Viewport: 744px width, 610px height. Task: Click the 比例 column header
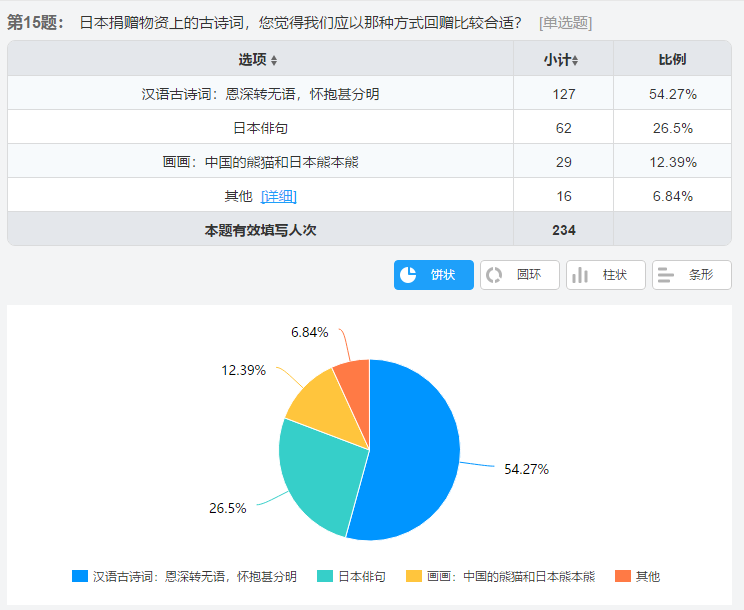point(672,59)
